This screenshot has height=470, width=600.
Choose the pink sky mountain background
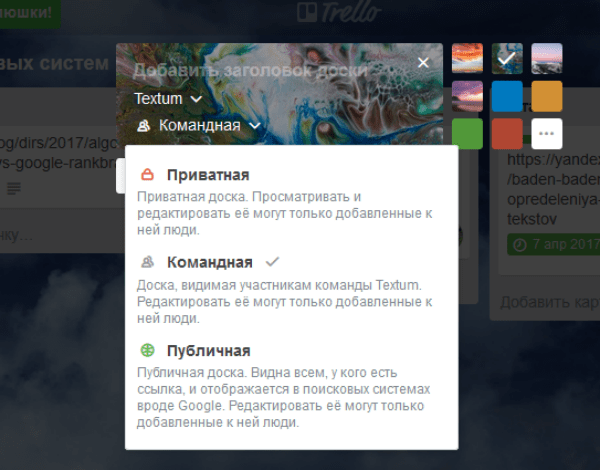547,58
